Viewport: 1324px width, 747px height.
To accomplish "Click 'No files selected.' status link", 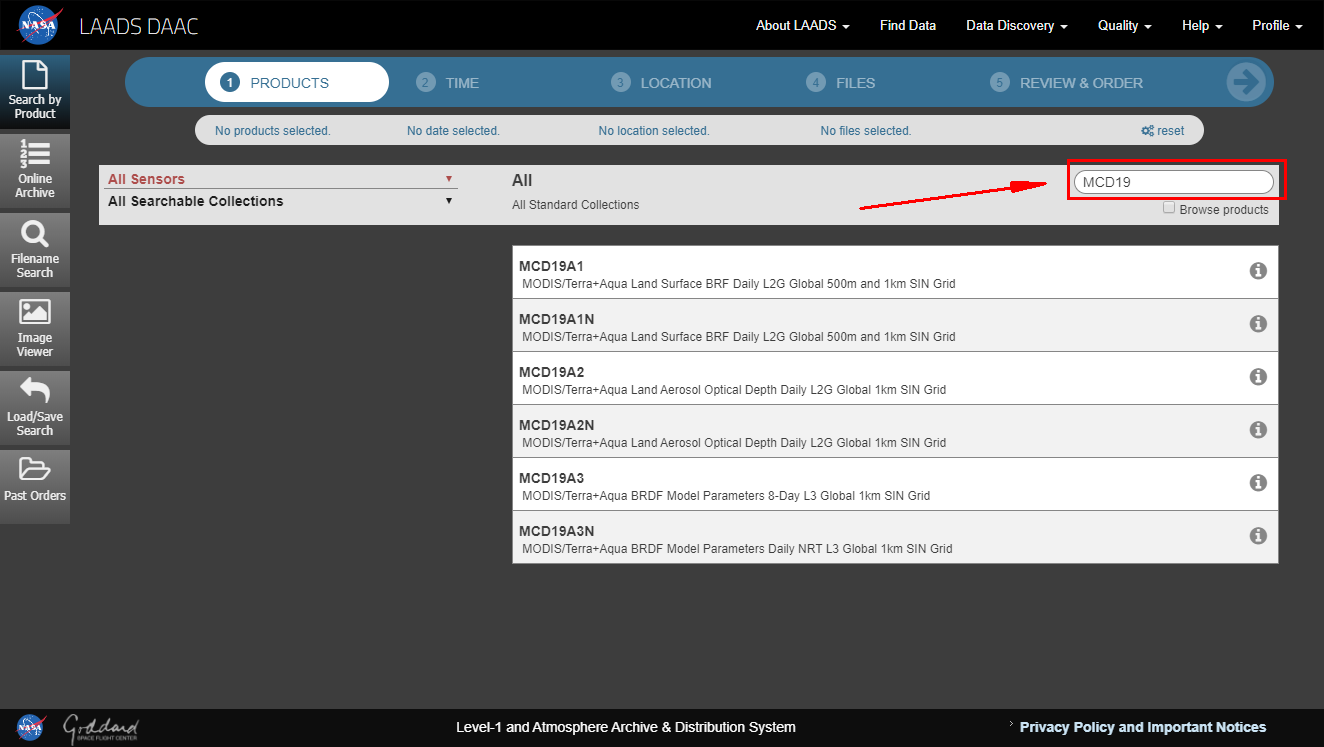I will tap(866, 131).
